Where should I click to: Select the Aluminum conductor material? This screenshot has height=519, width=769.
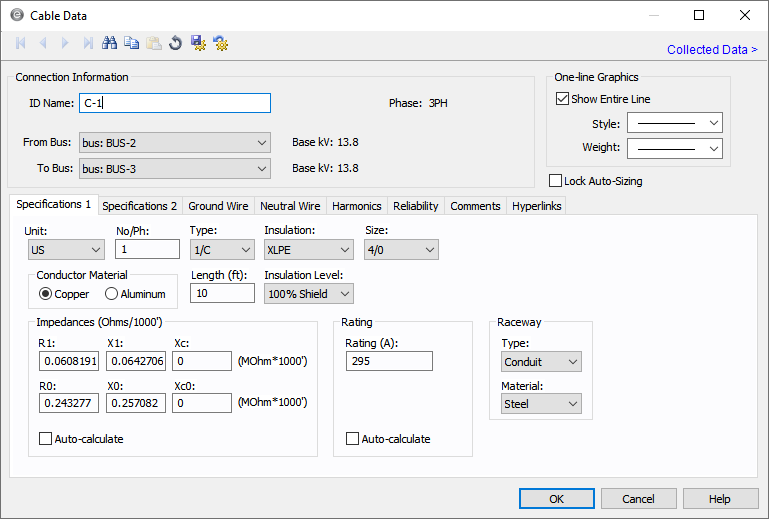coord(111,294)
